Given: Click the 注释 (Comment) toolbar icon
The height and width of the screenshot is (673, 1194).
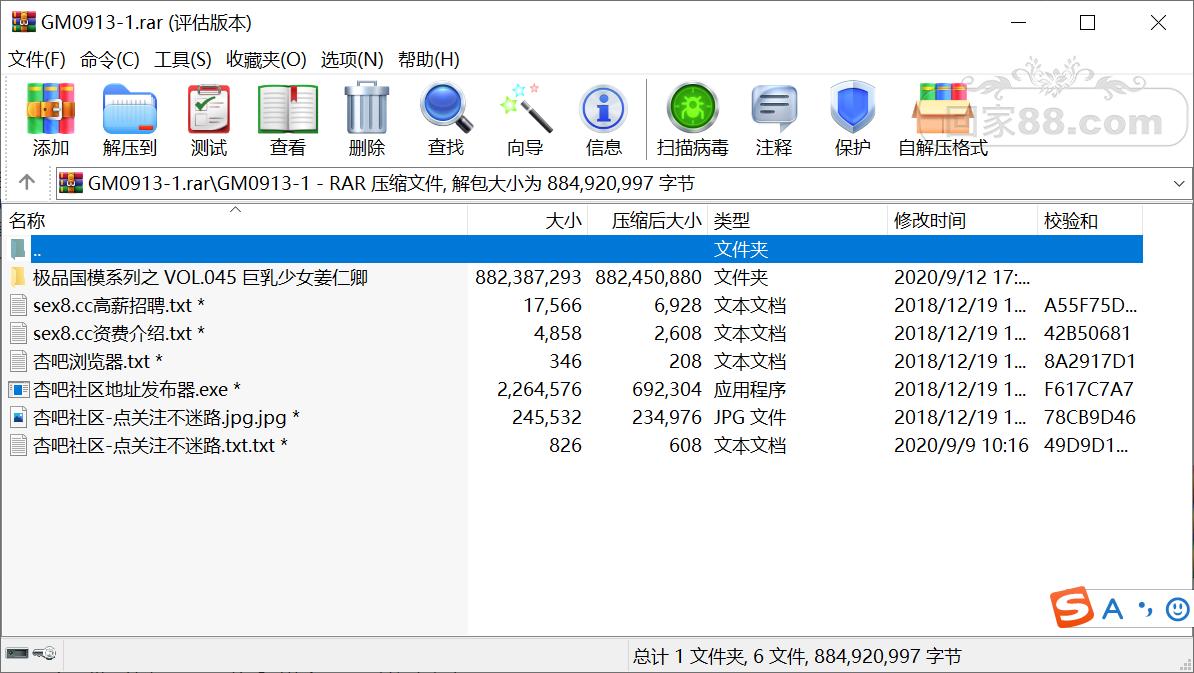Looking at the screenshot, I should click(774, 109).
